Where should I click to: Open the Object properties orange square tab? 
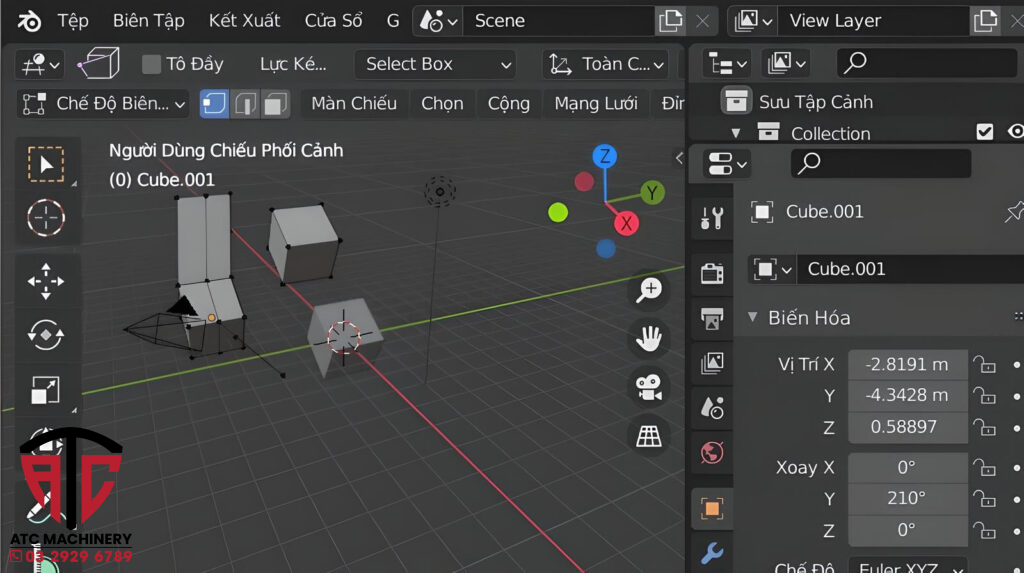(x=712, y=508)
